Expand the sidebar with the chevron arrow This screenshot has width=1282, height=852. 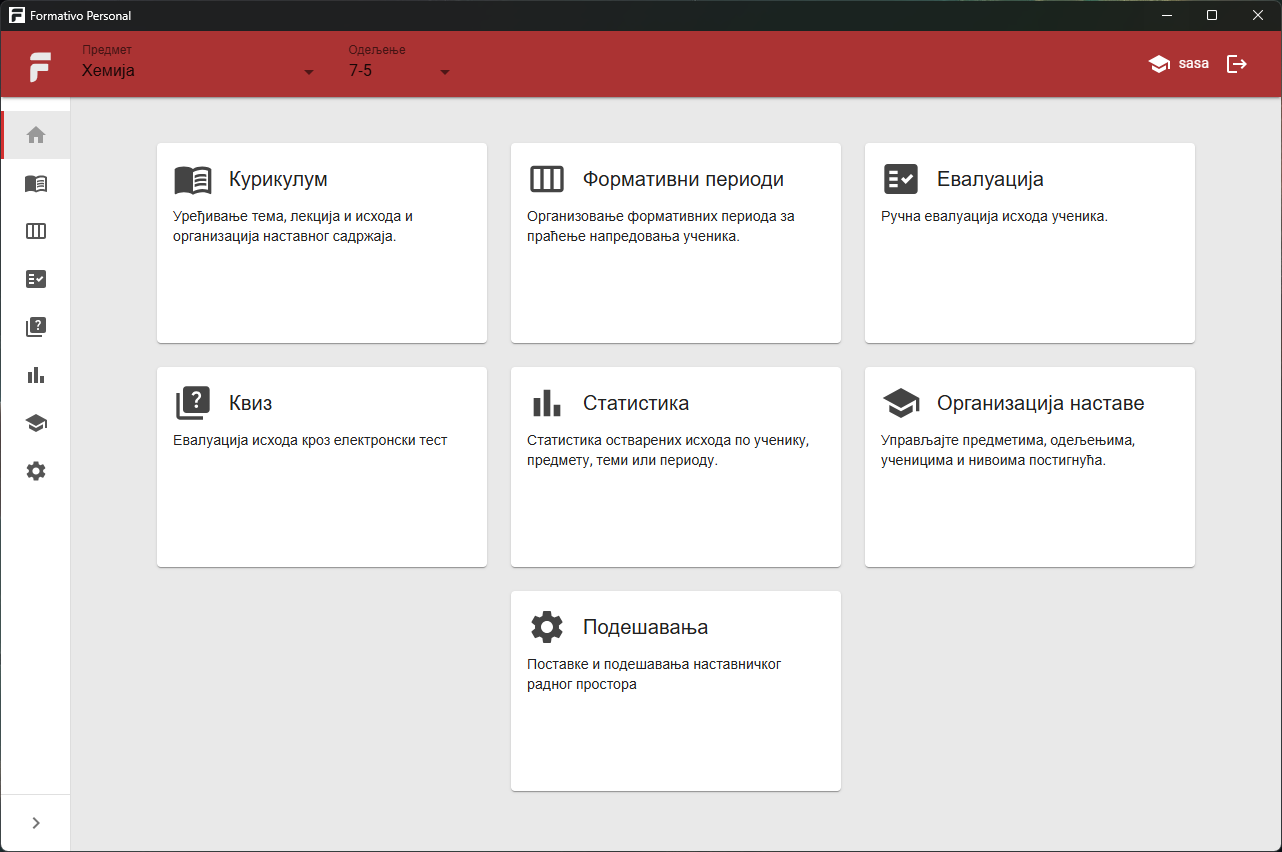point(36,823)
